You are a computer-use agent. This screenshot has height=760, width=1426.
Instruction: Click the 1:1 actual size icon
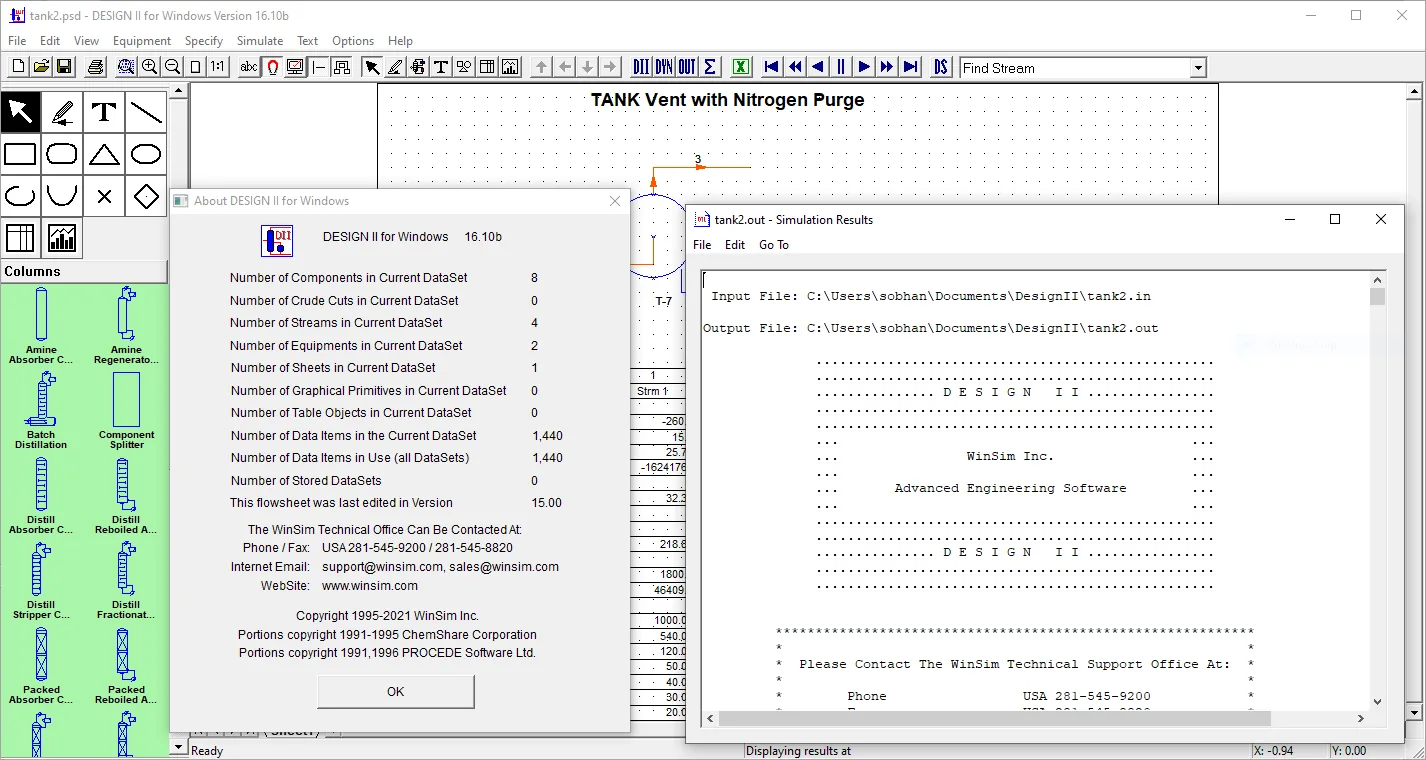(218, 67)
